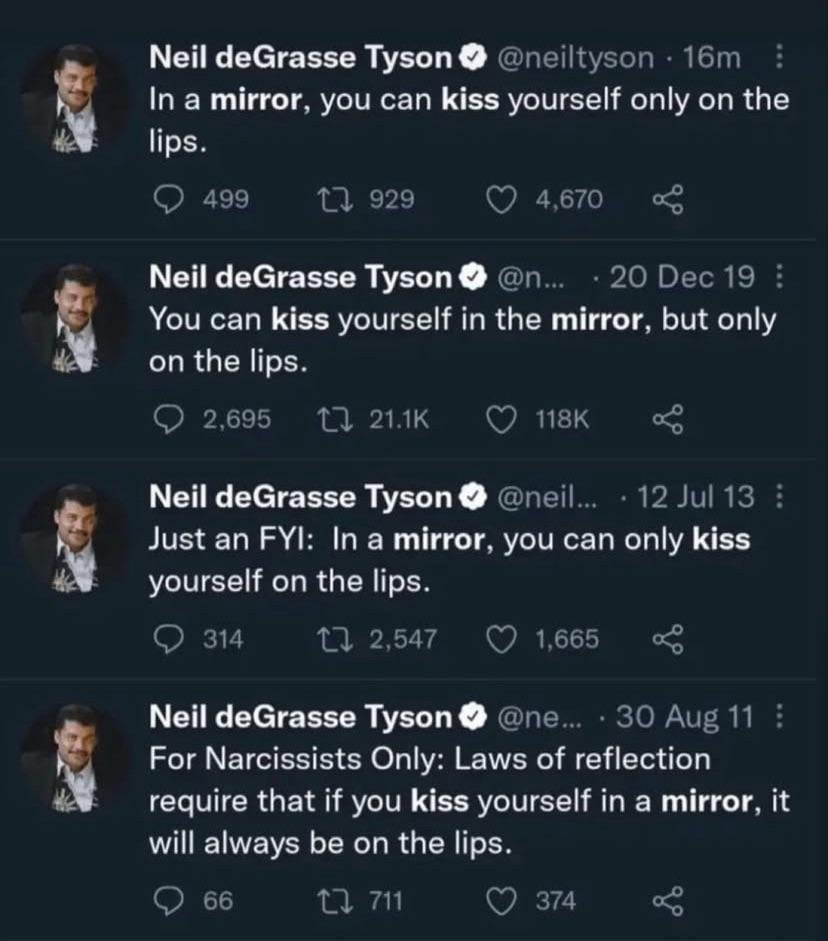Share the tweet posted 16m ago
Image resolution: width=828 pixels, height=941 pixels.
(x=666, y=200)
